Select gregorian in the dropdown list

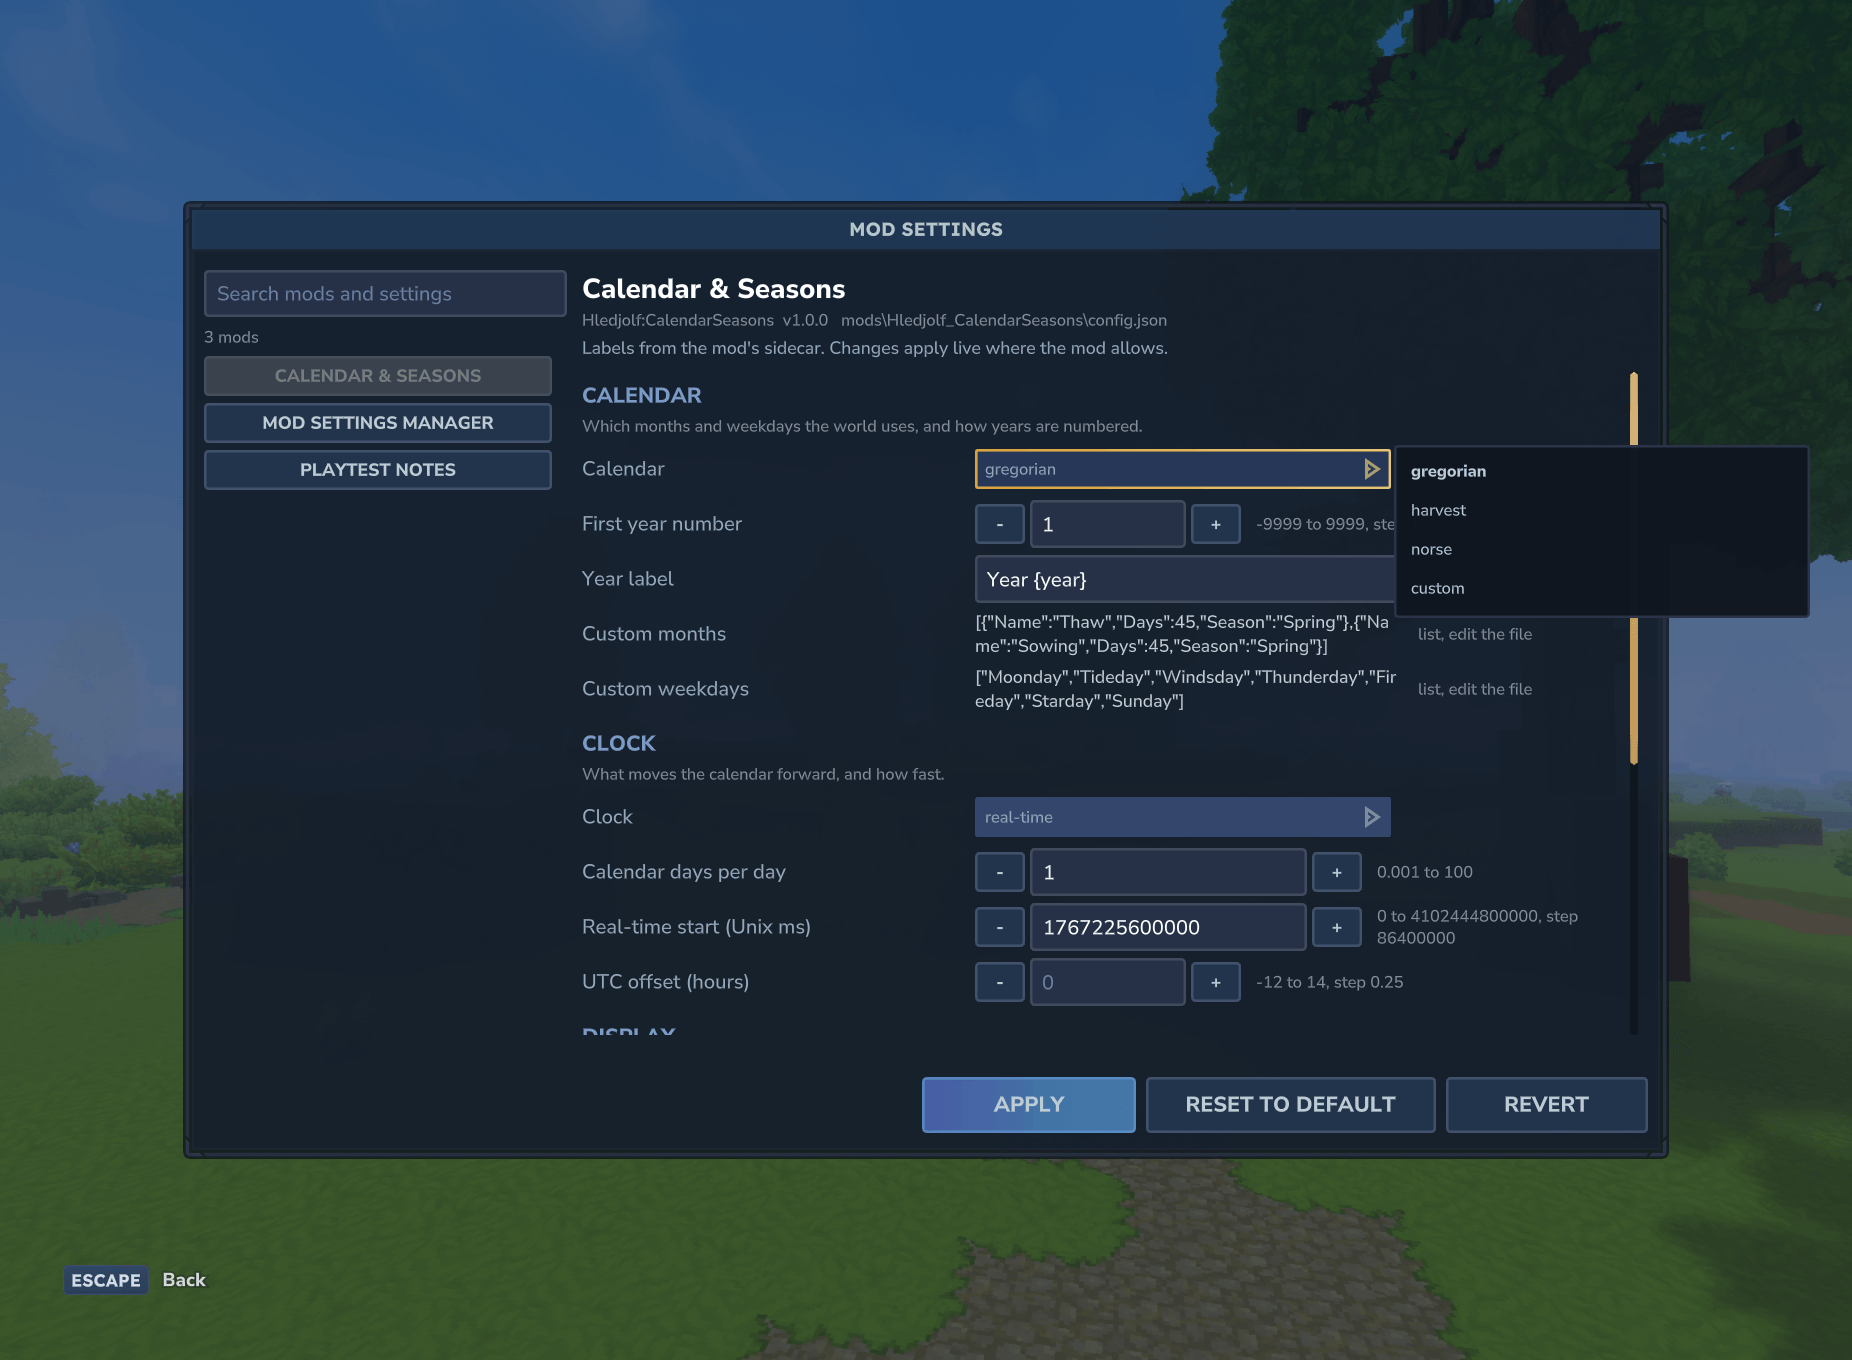1448,471
